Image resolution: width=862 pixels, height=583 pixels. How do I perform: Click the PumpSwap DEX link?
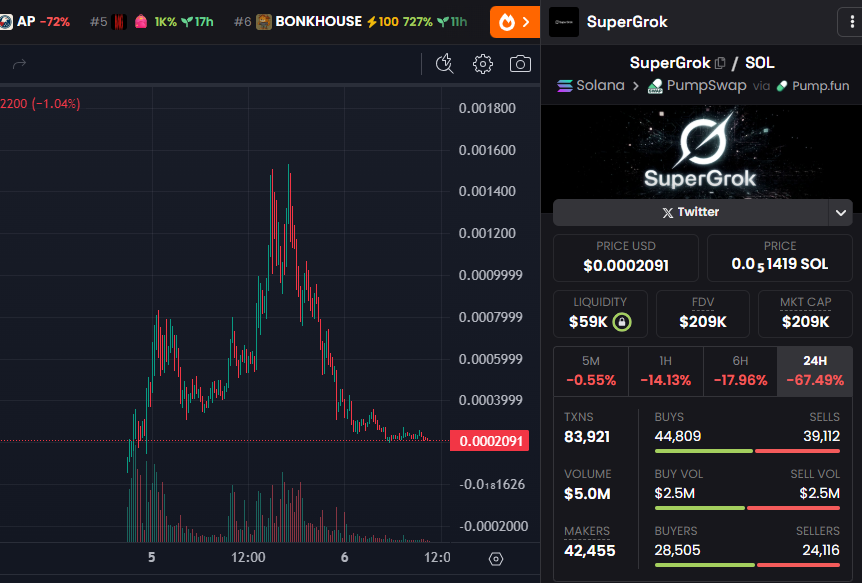697,86
